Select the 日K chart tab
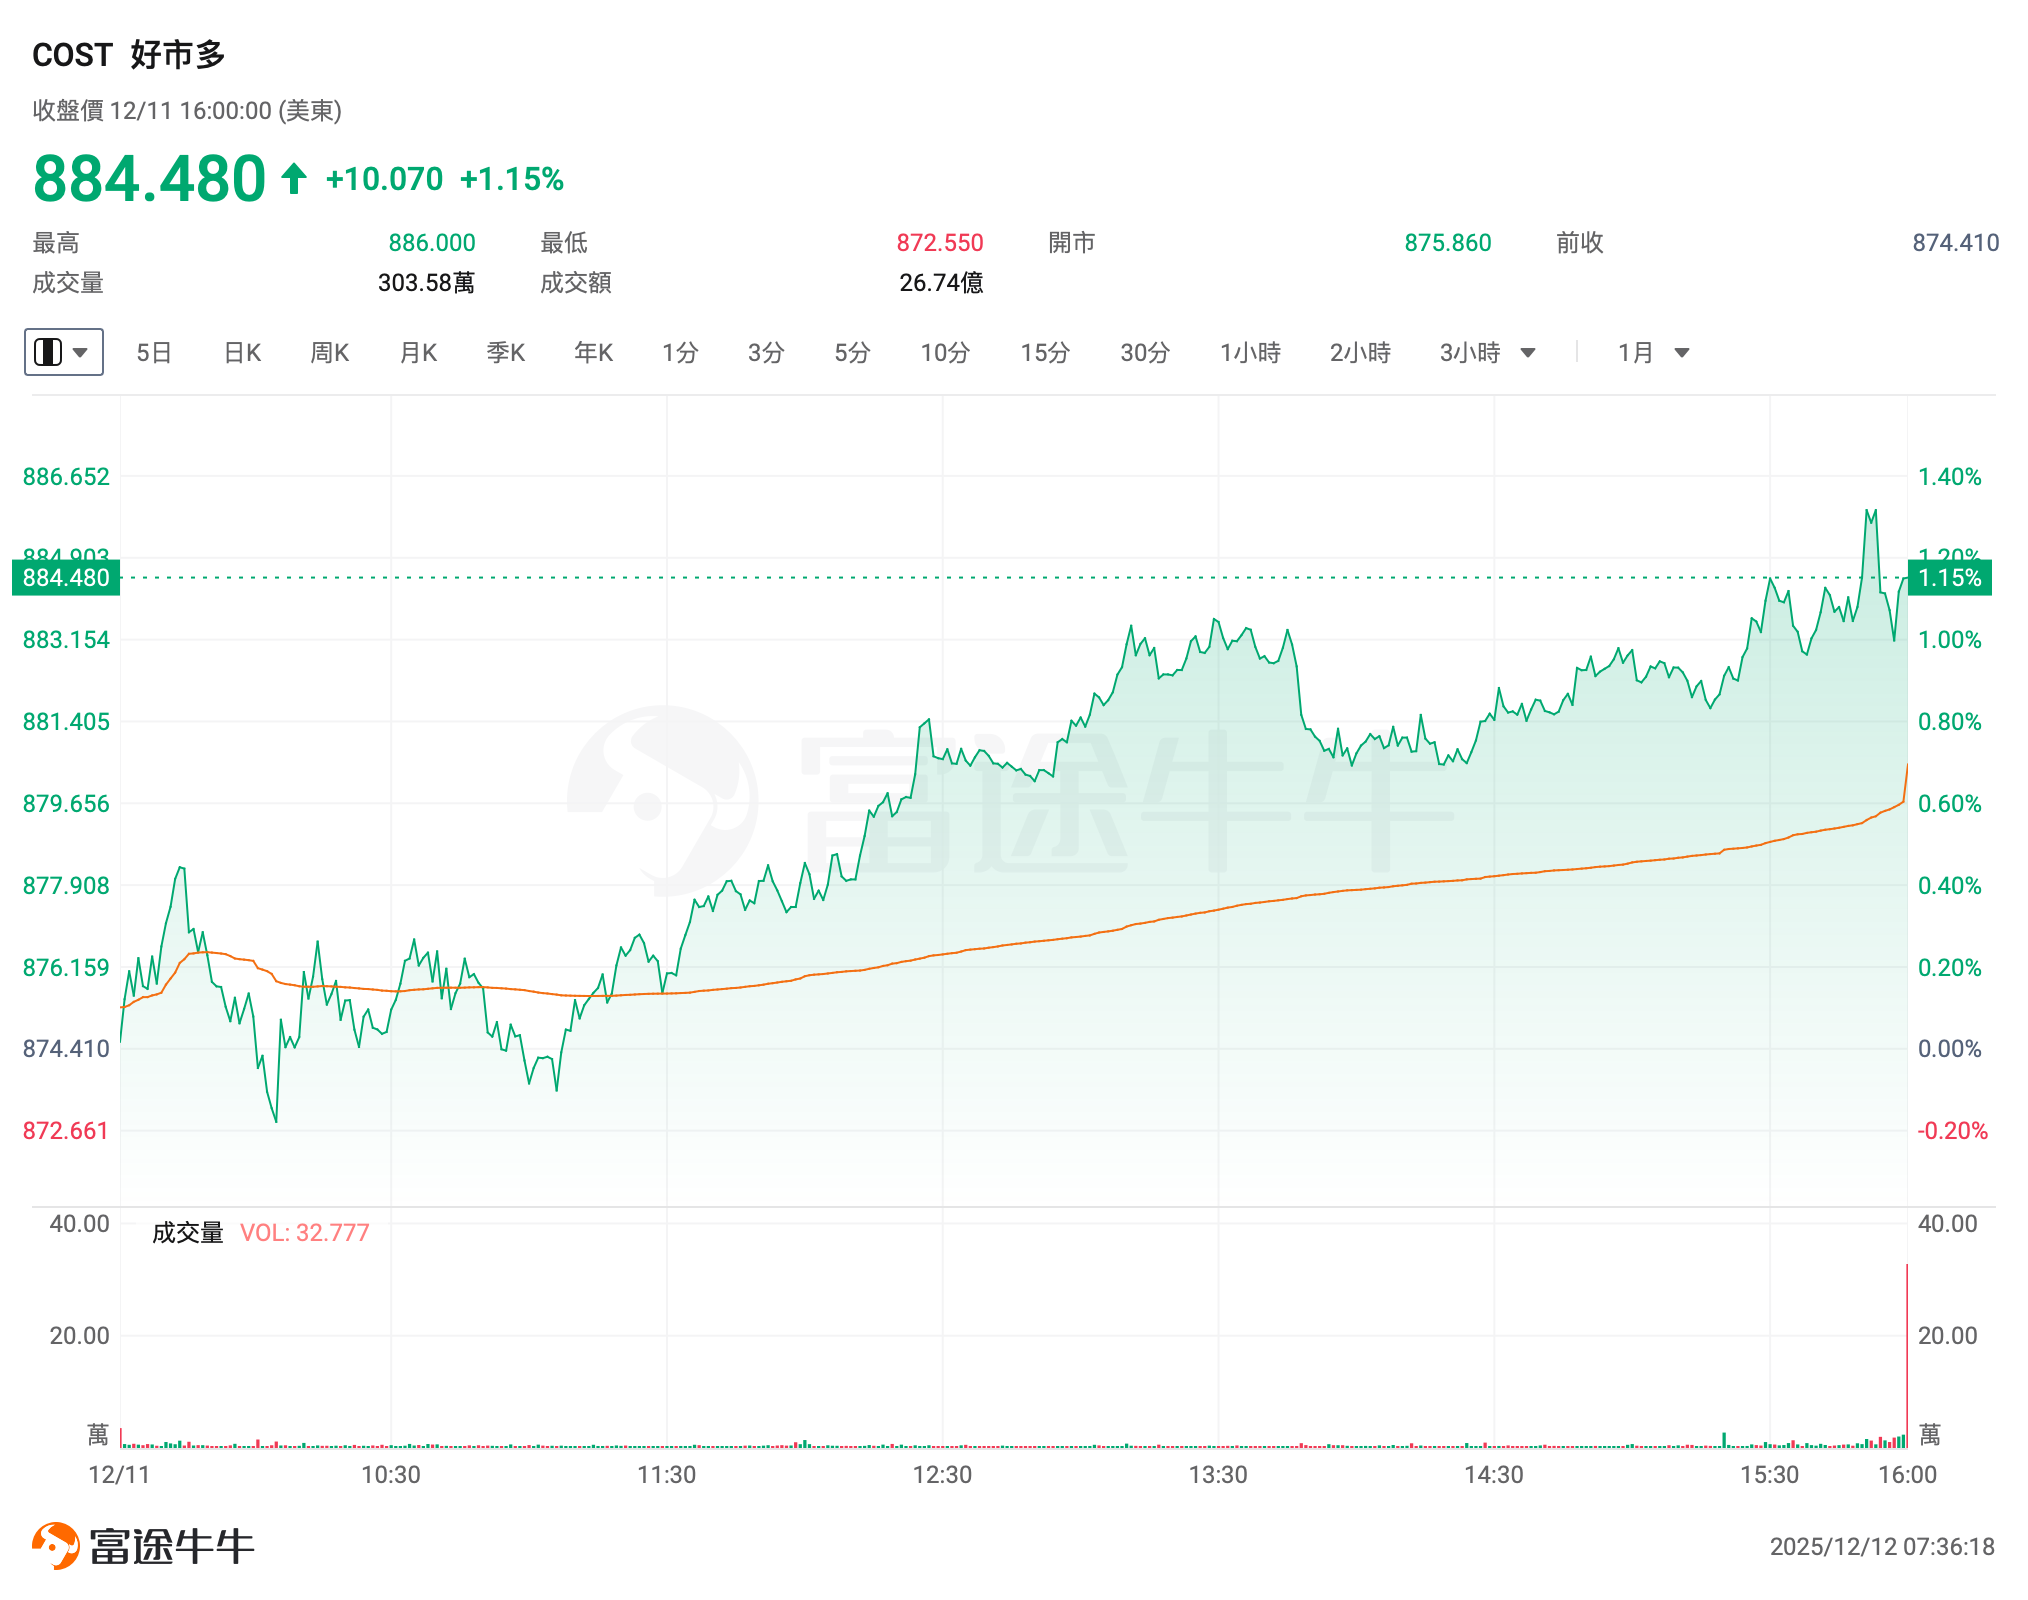The width and height of the screenshot is (2028, 1600). [x=242, y=352]
